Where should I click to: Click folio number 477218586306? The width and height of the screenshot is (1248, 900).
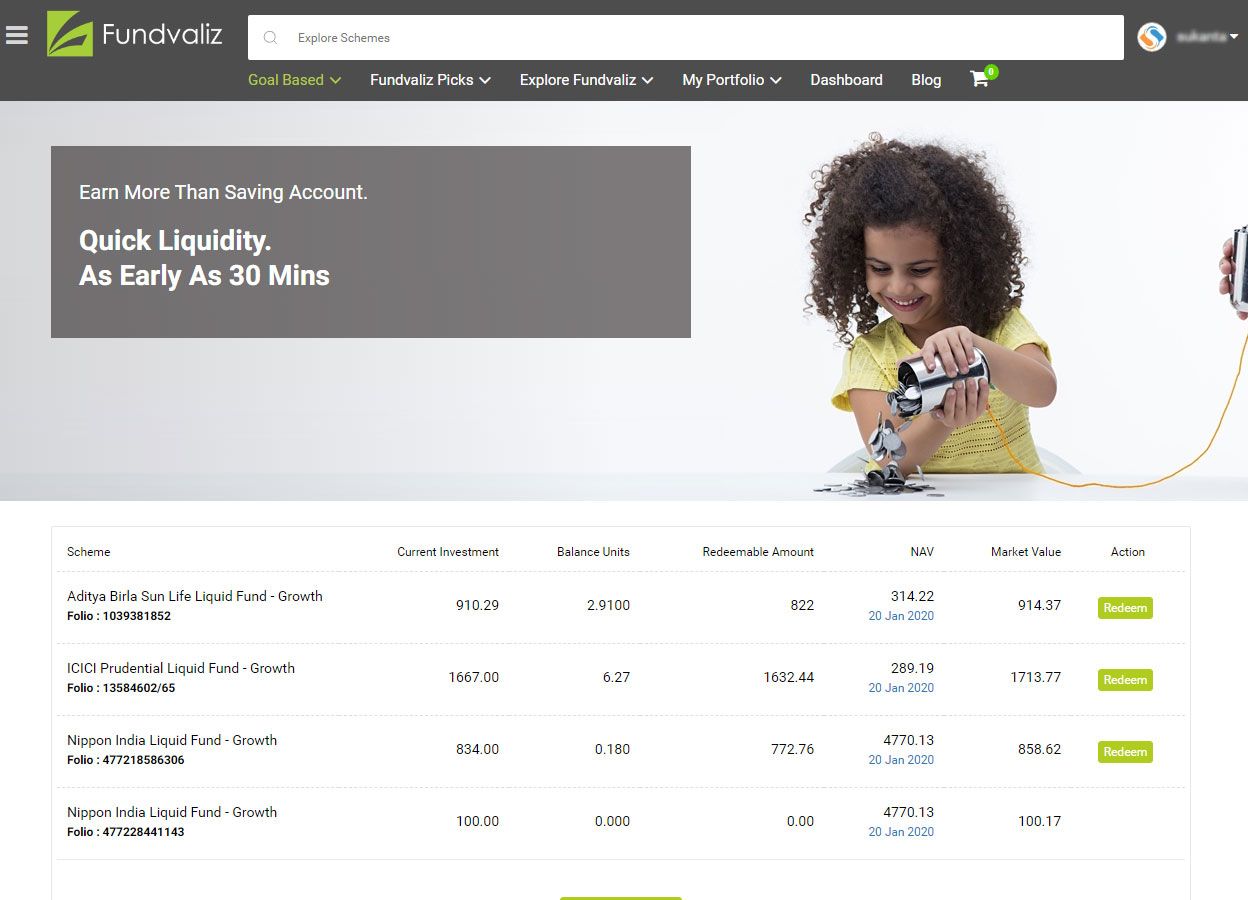144,760
